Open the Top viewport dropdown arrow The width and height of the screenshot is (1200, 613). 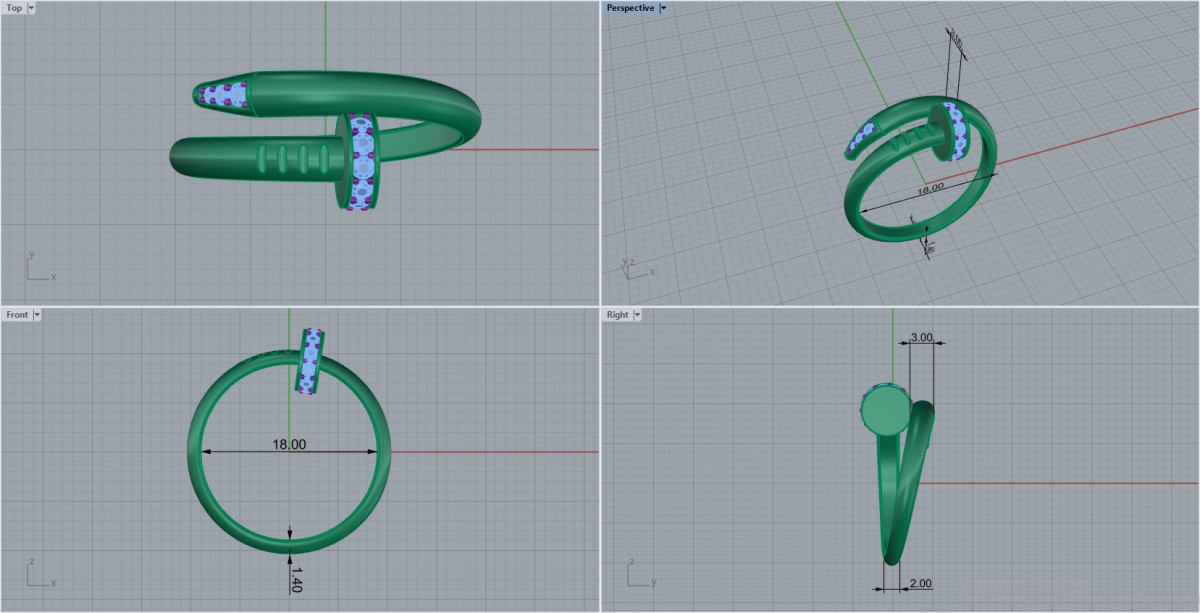coord(32,8)
